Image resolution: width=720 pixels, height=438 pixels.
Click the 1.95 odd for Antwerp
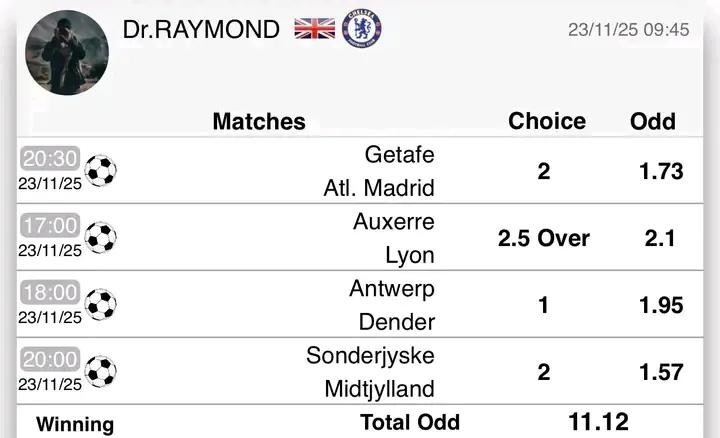pyautogui.click(x=661, y=304)
